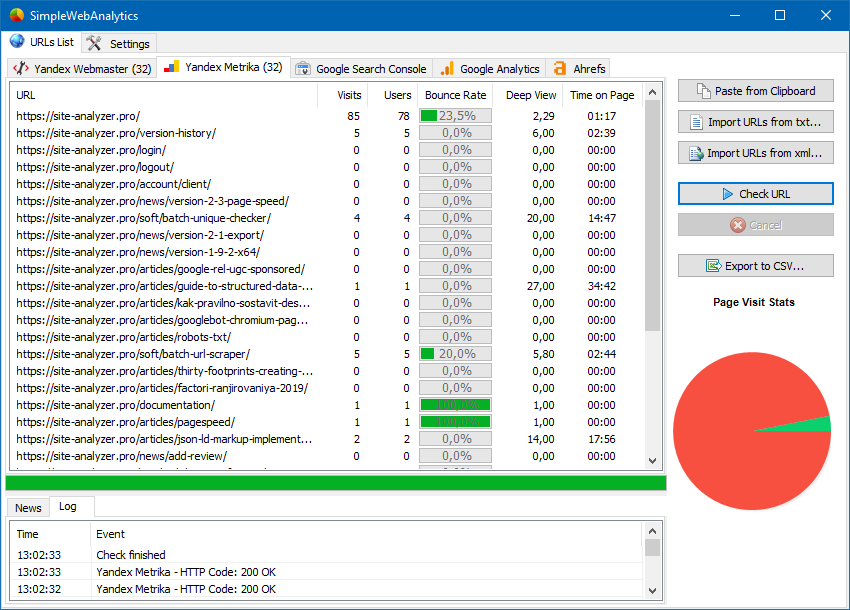
Task: Click the SimpleWebAnalytics app logo icon
Action: pos(14,16)
